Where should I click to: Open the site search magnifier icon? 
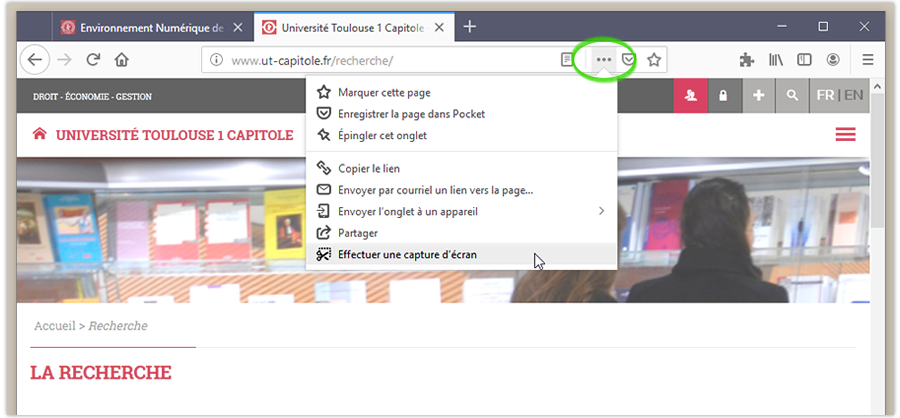792,96
